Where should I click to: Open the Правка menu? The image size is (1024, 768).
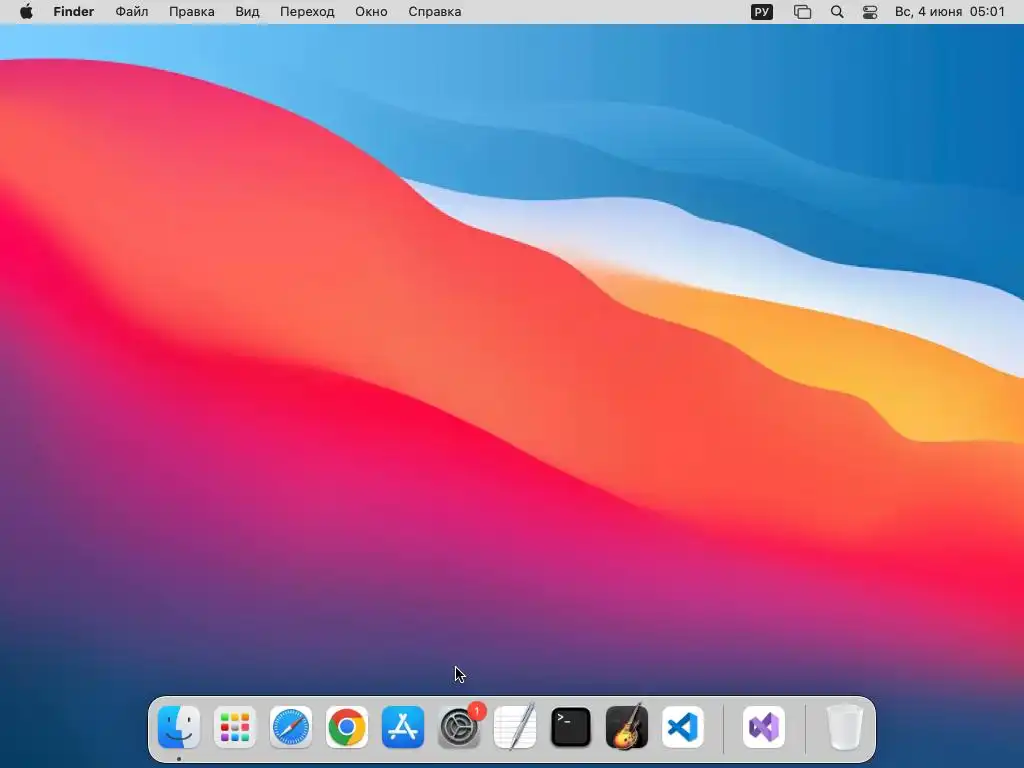[x=192, y=12]
